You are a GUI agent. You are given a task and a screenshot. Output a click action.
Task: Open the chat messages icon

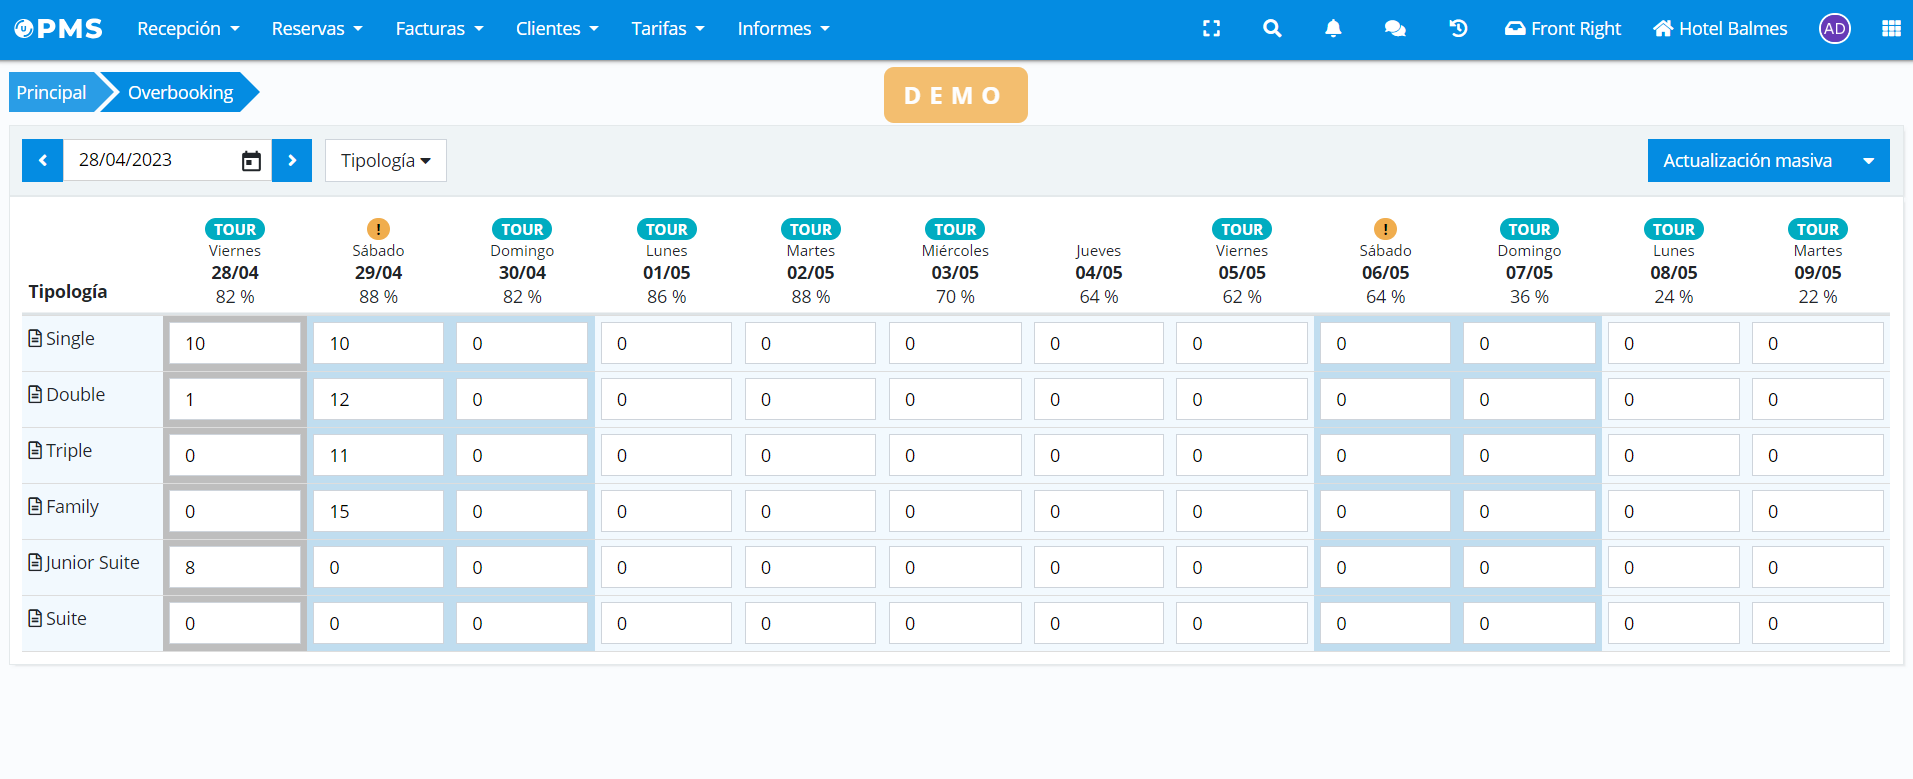(1395, 29)
